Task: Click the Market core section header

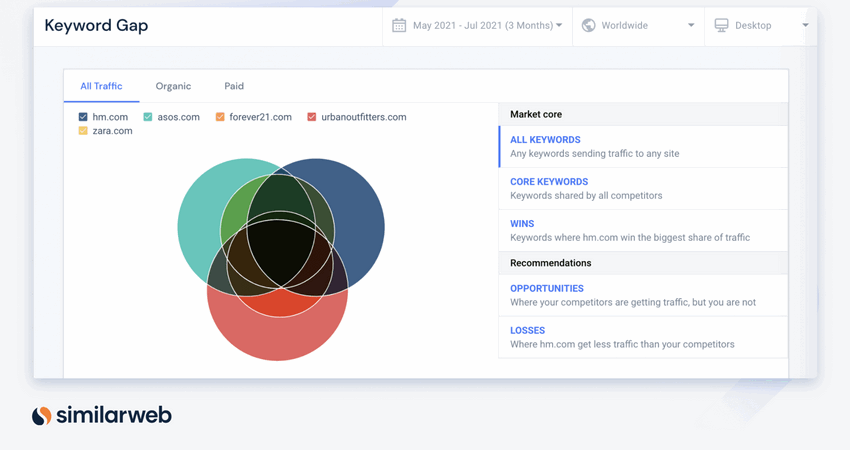Action: click(643, 114)
